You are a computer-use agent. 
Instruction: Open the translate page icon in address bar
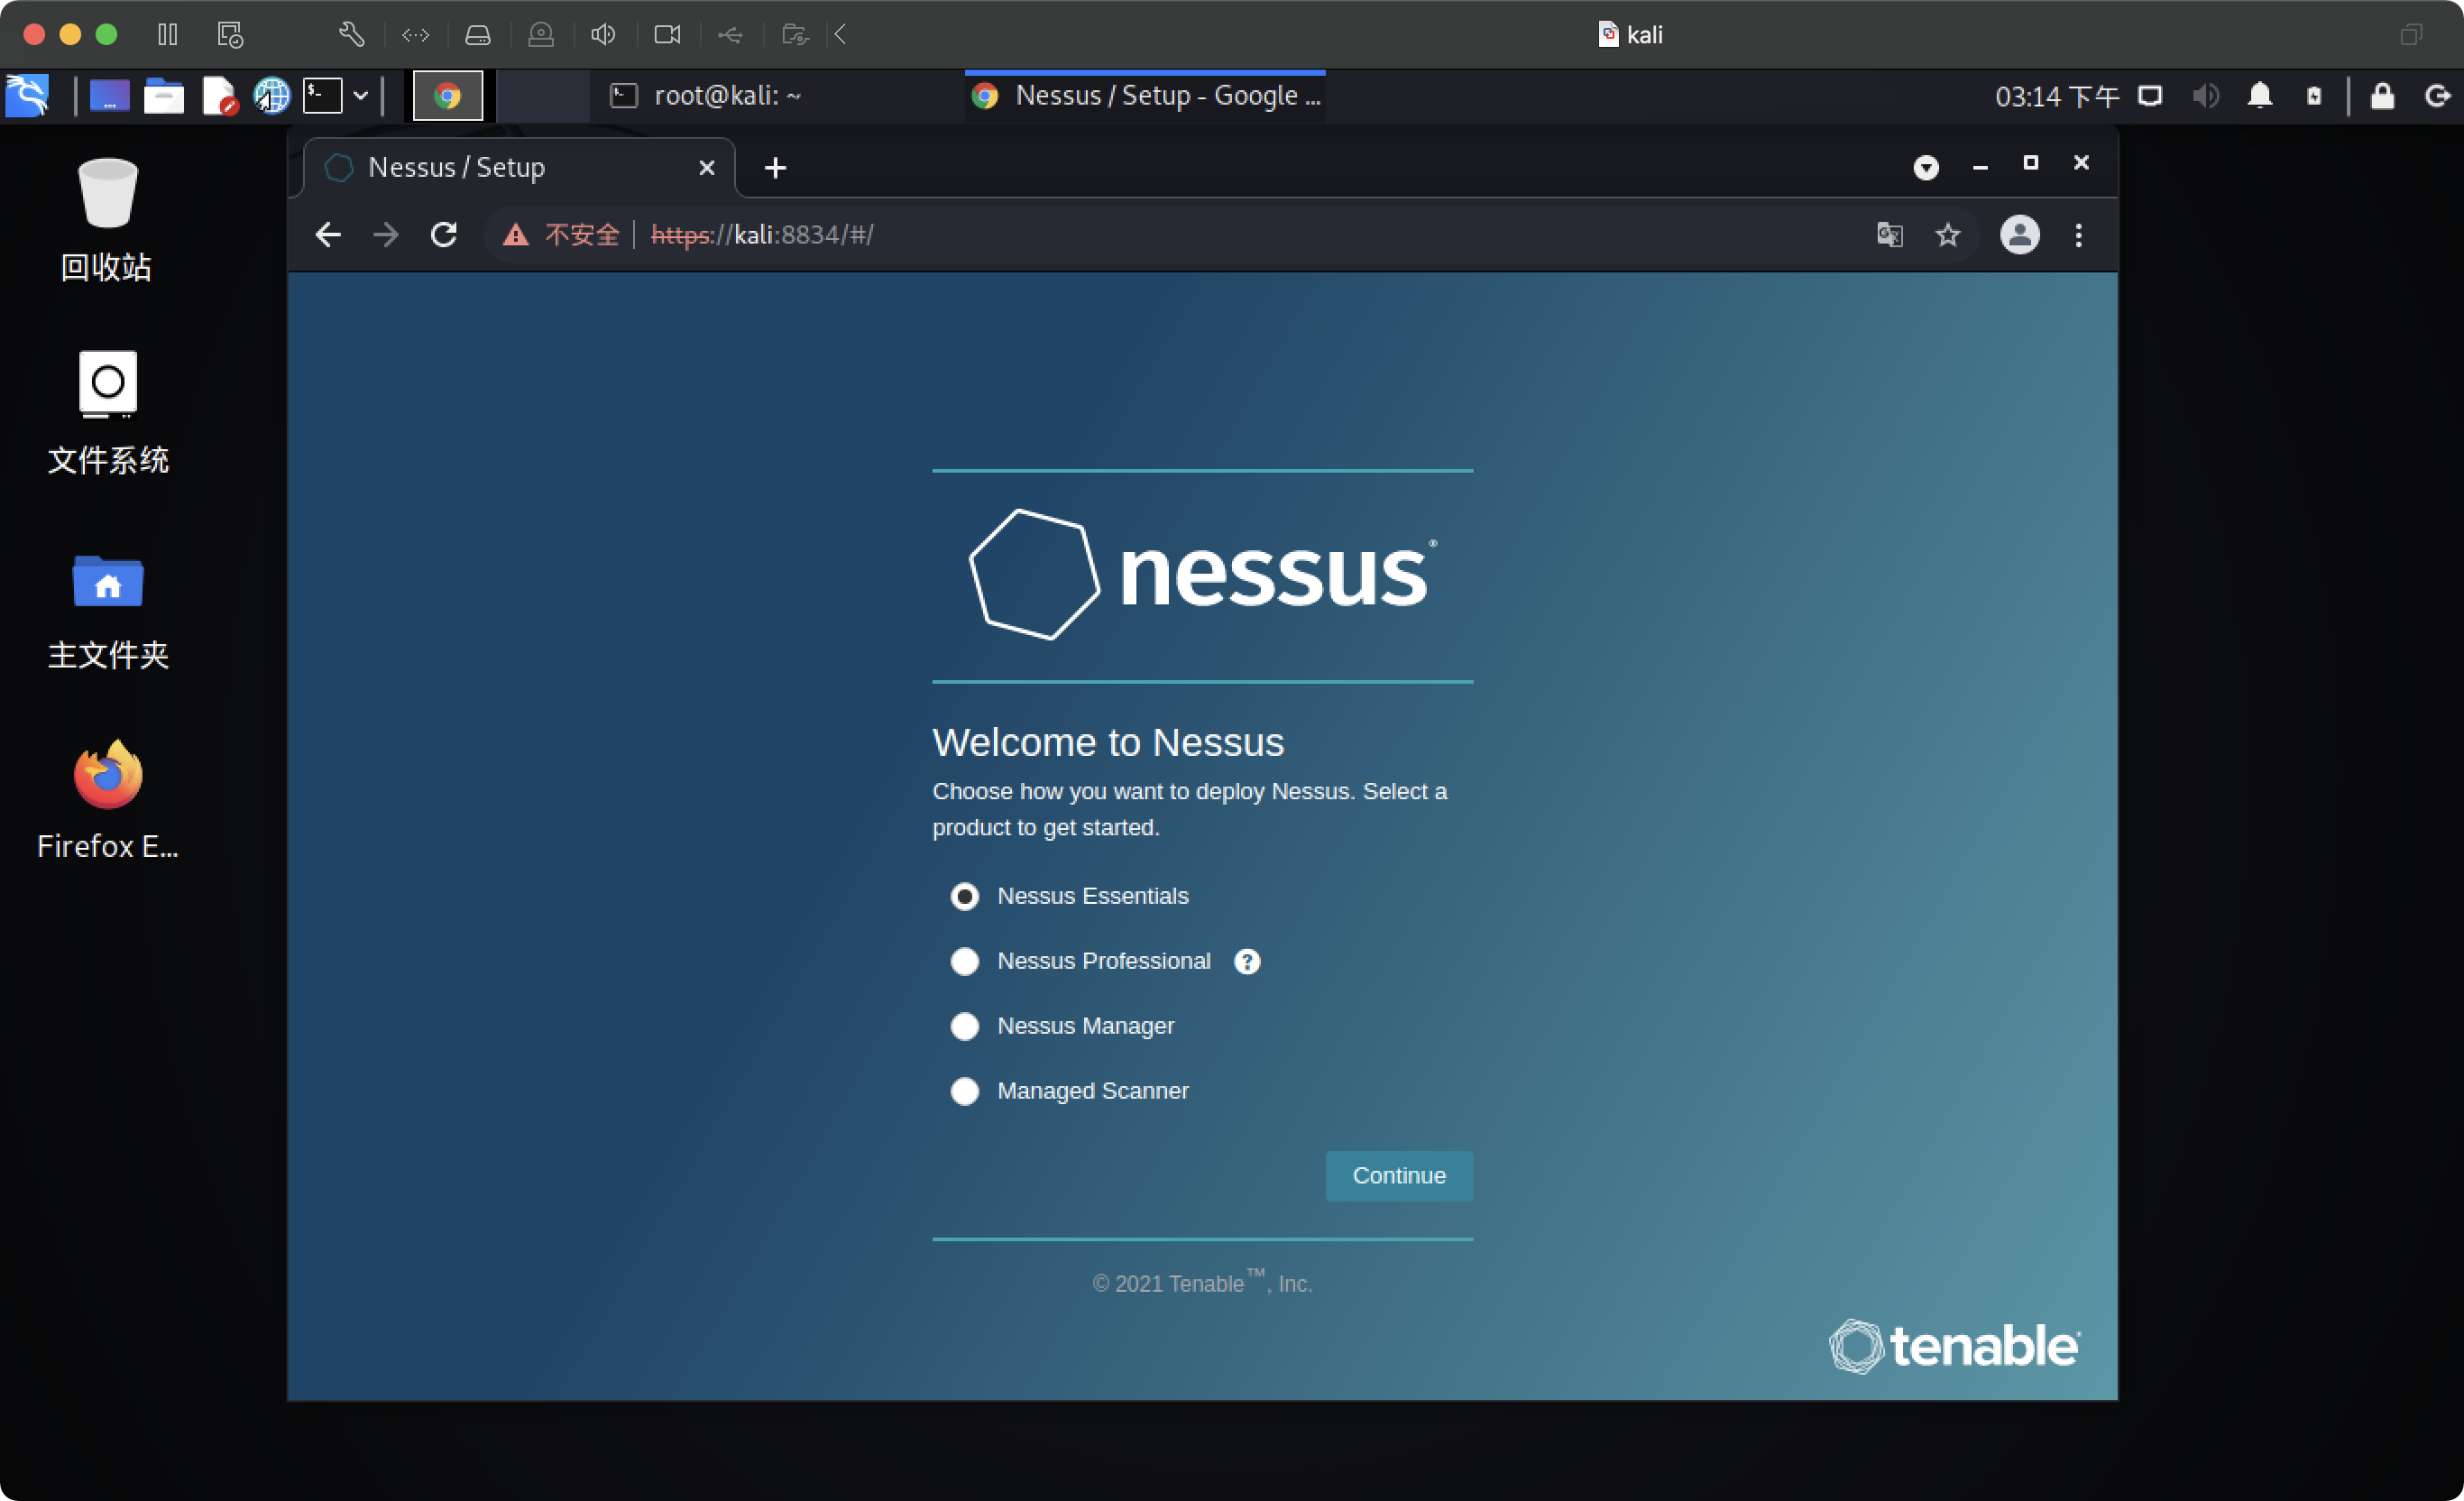tap(1891, 235)
